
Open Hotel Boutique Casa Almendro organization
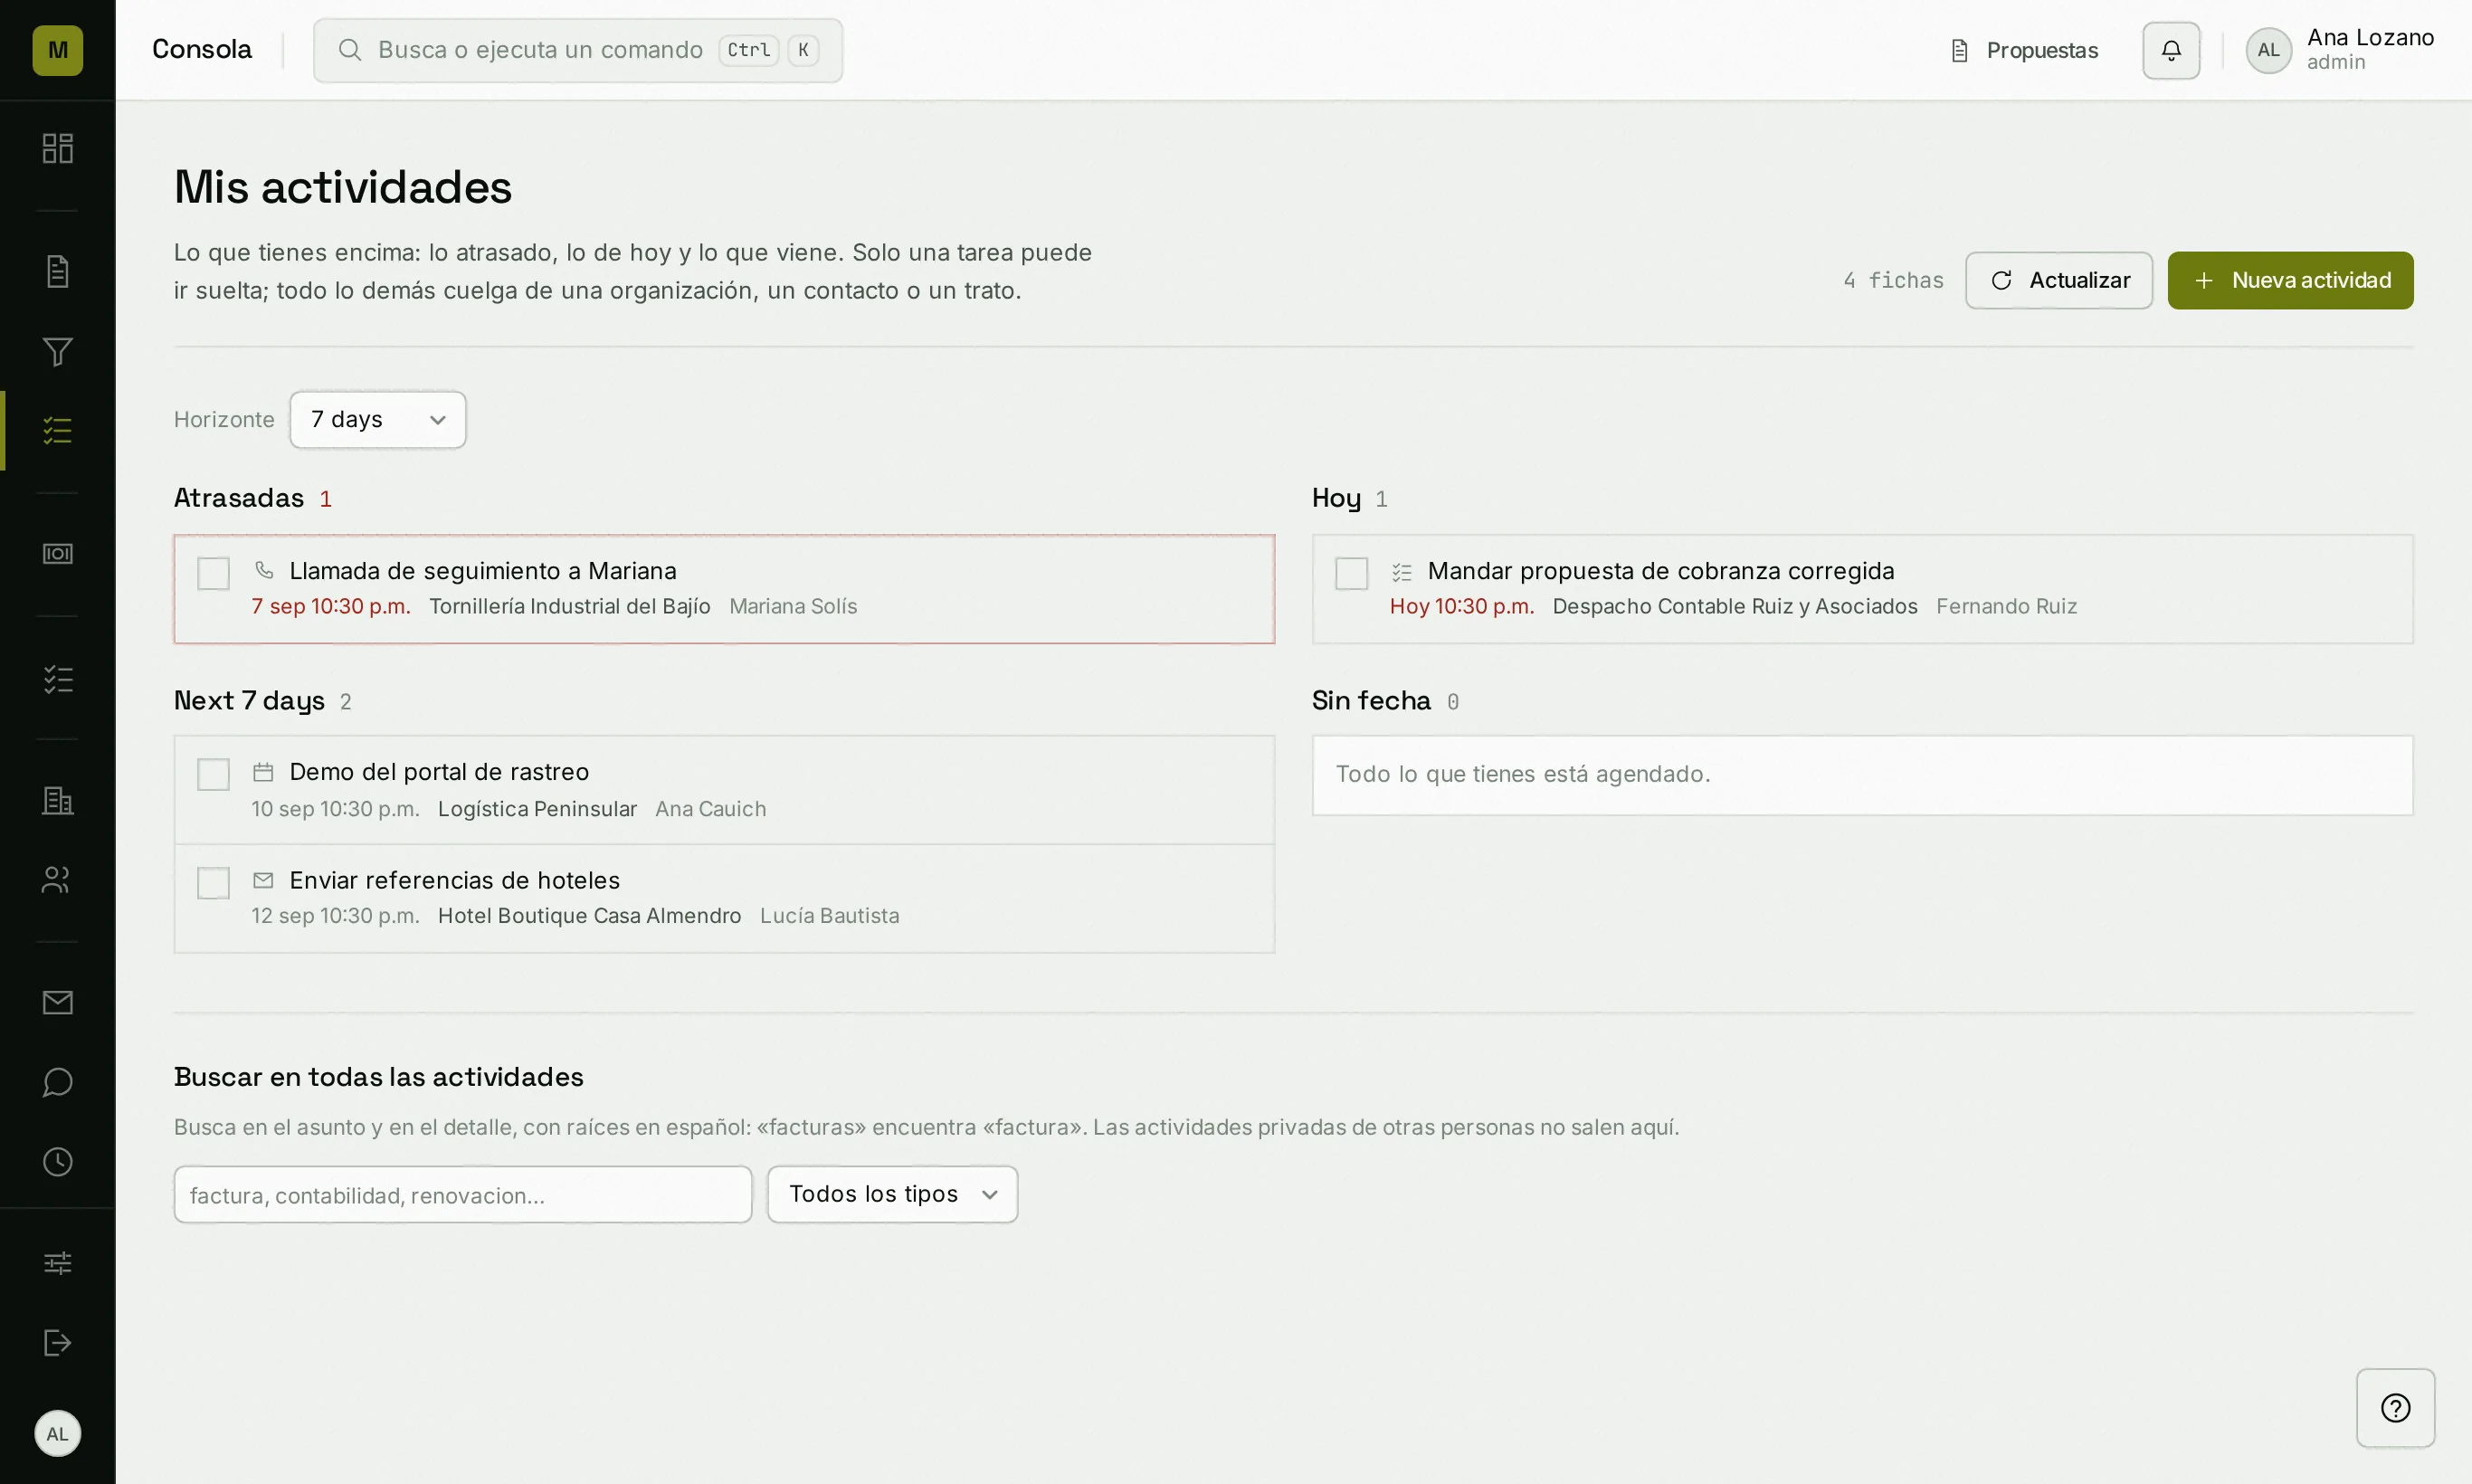coord(589,916)
